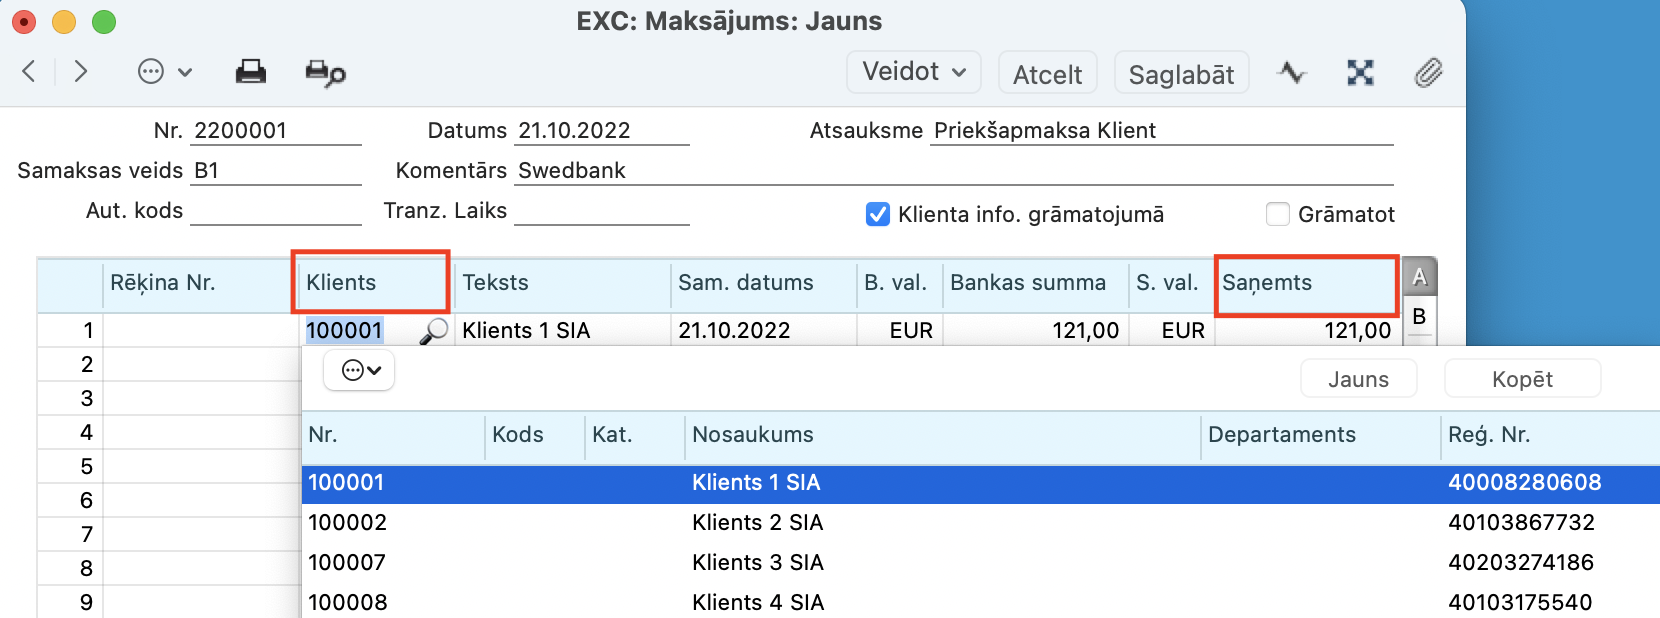1660x618 pixels.
Task: Enable the Grāmatot checkbox
Action: point(1278,214)
